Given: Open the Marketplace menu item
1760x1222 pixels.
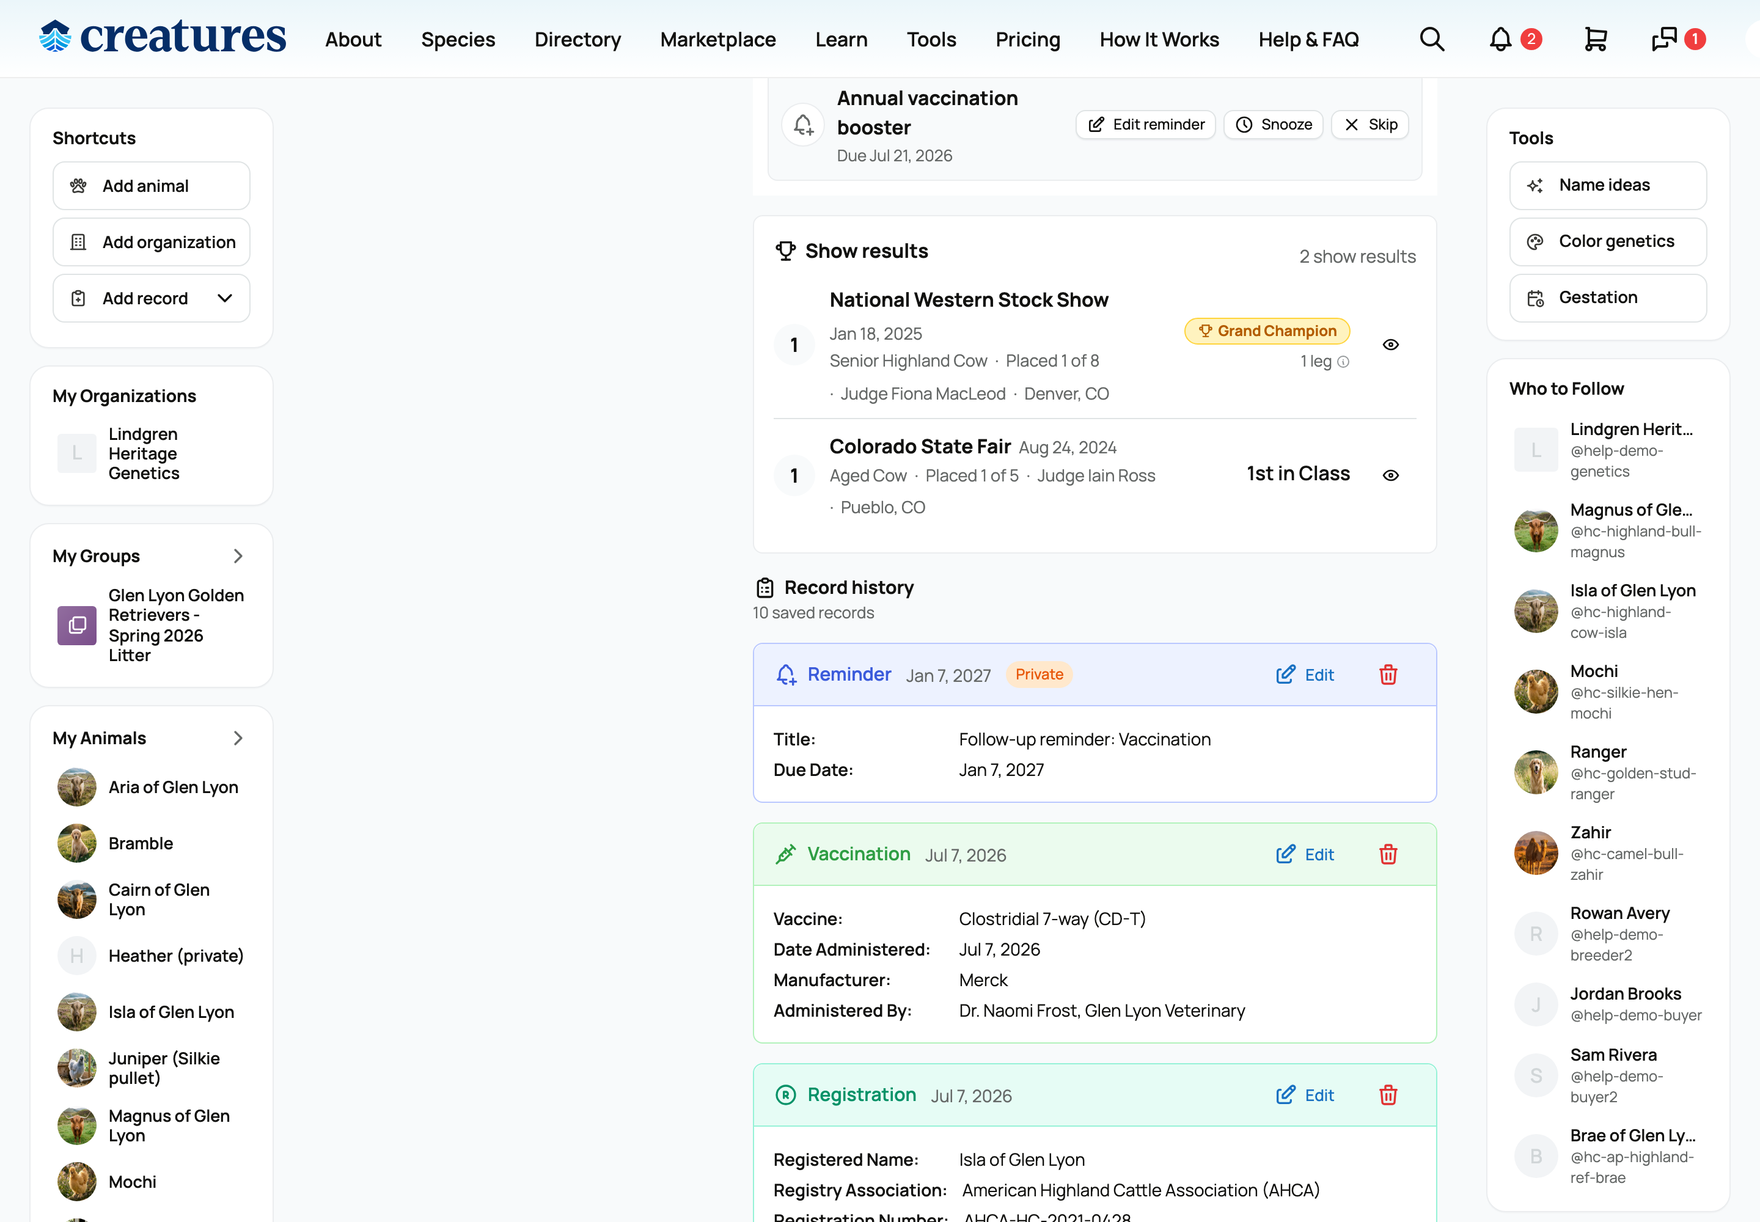Looking at the screenshot, I should (x=718, y=39).
